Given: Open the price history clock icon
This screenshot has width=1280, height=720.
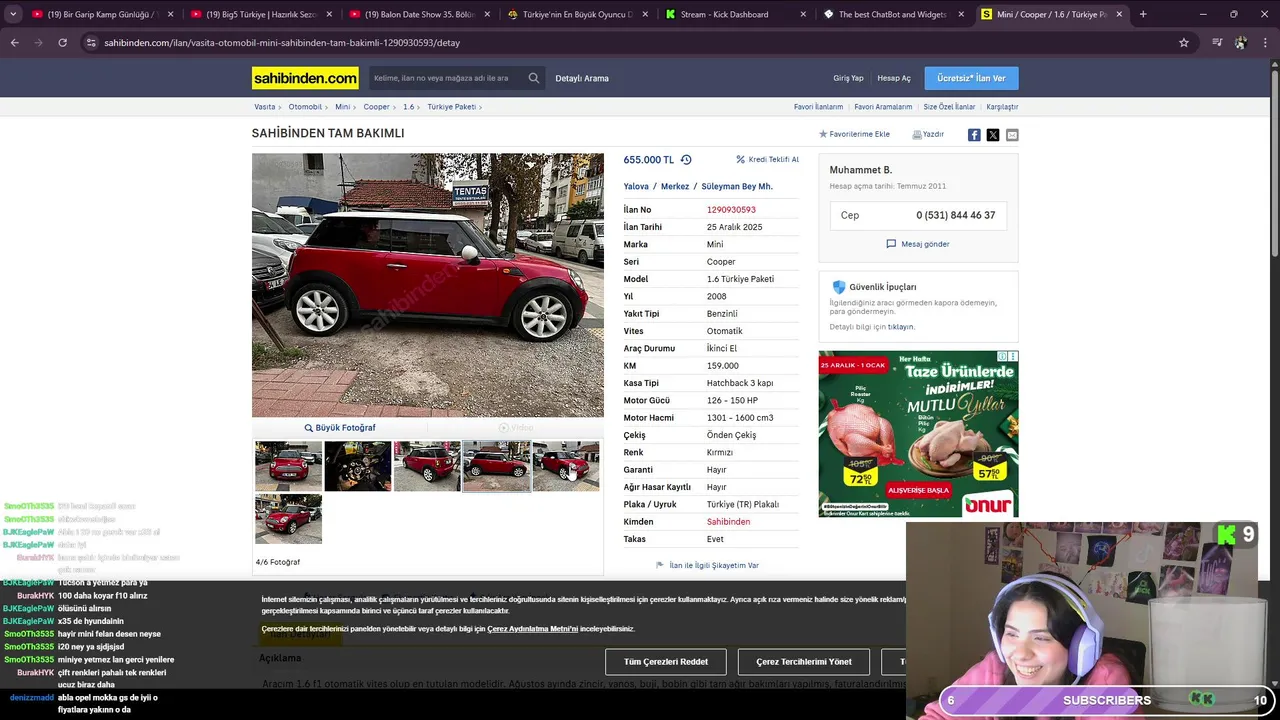Looking at the screenshot, I should (x=686, y=160).
